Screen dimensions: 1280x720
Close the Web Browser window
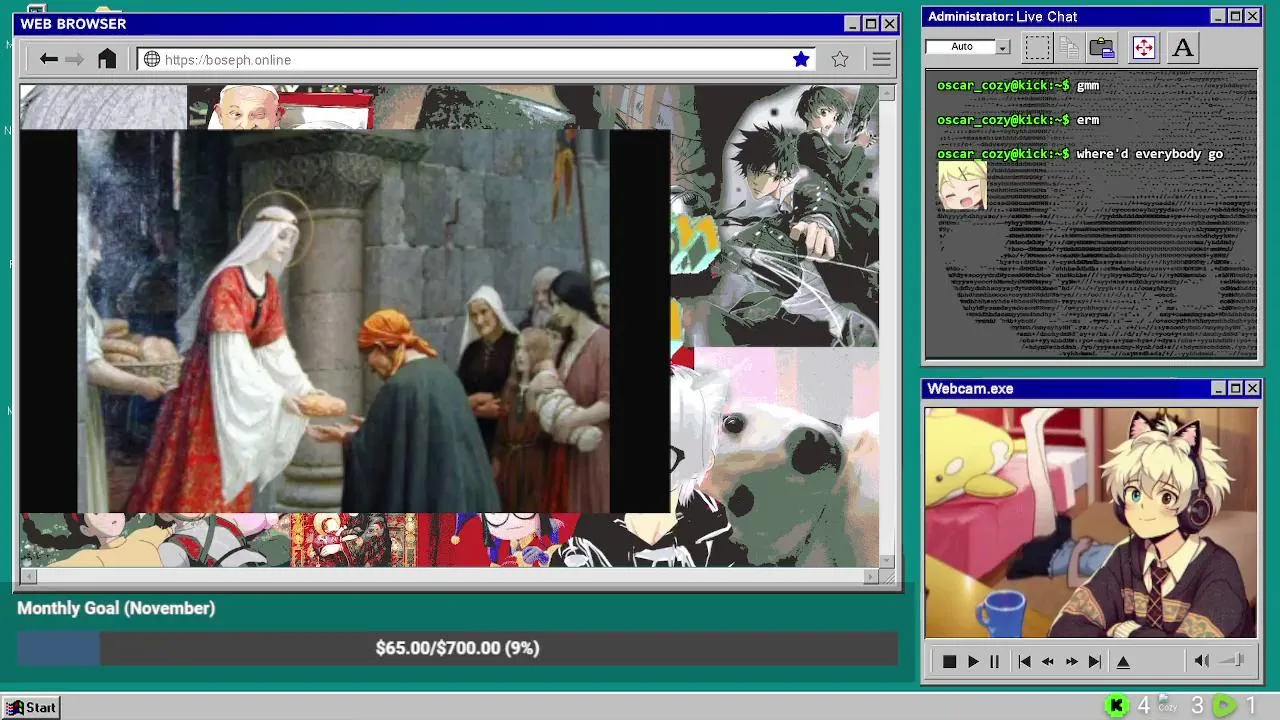889,24
